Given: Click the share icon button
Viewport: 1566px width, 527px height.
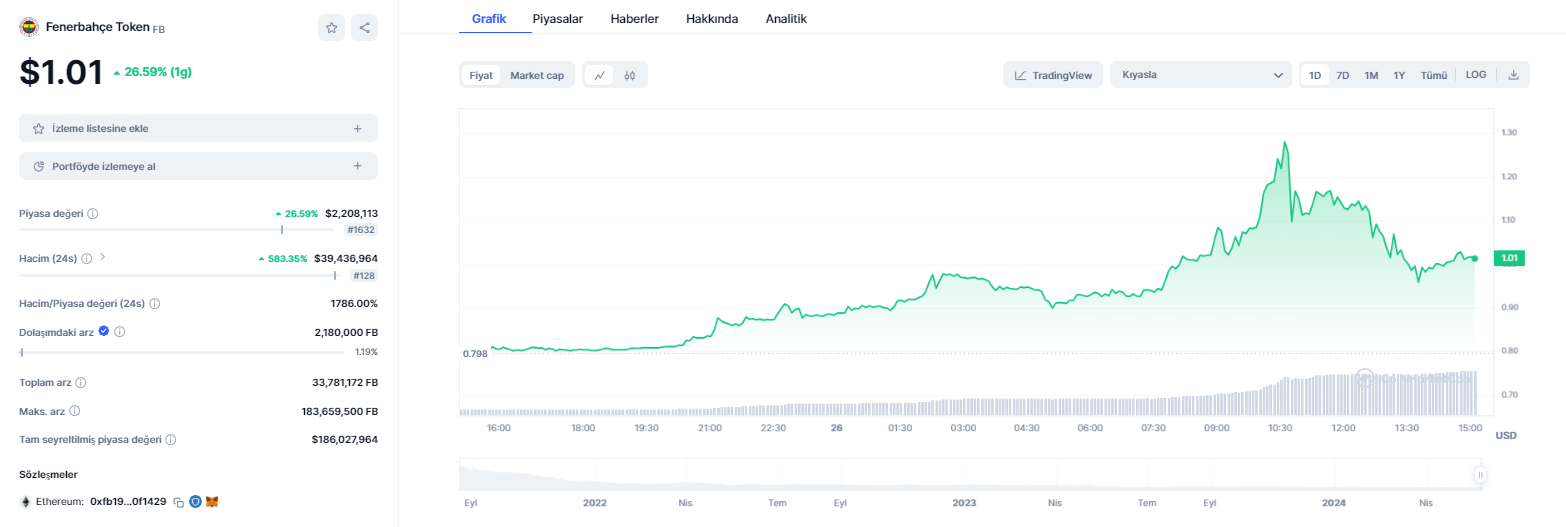Looking at the screenshot, I should (364, 28).
